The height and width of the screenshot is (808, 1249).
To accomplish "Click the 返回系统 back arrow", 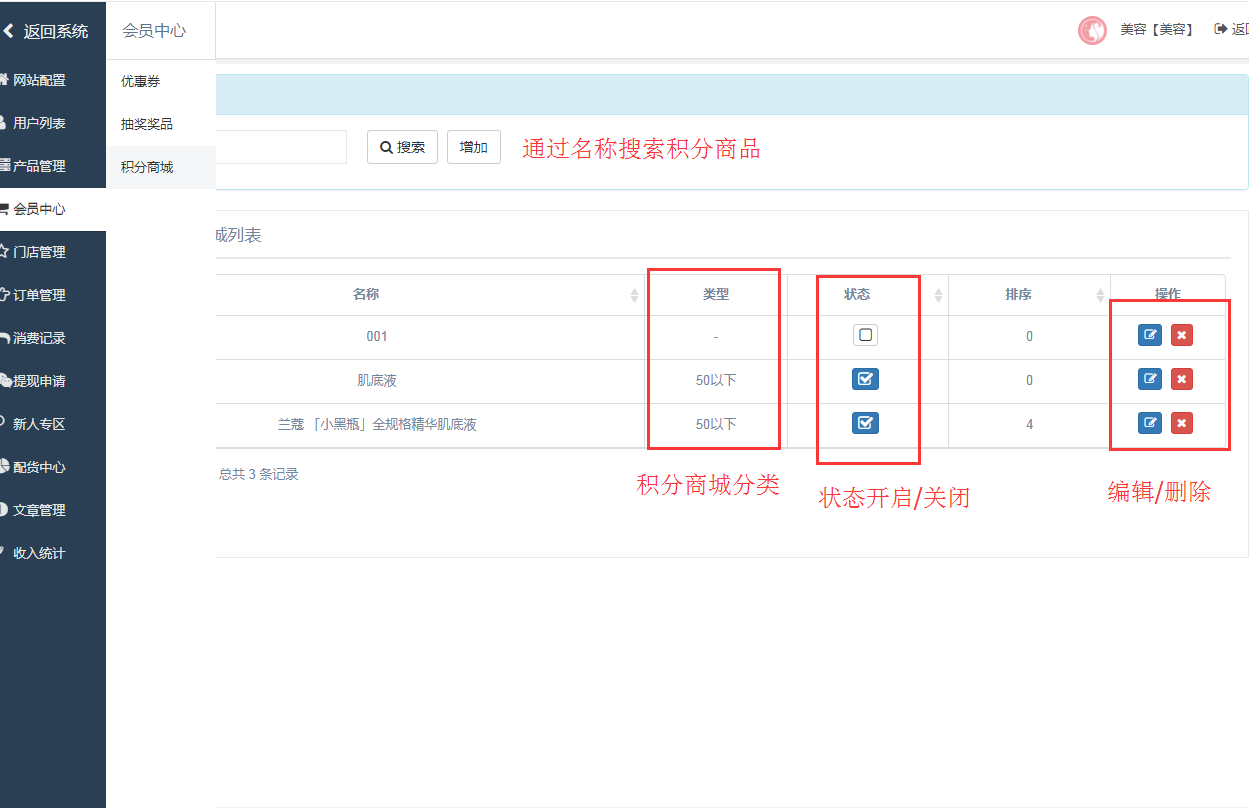I will [10, 31].
